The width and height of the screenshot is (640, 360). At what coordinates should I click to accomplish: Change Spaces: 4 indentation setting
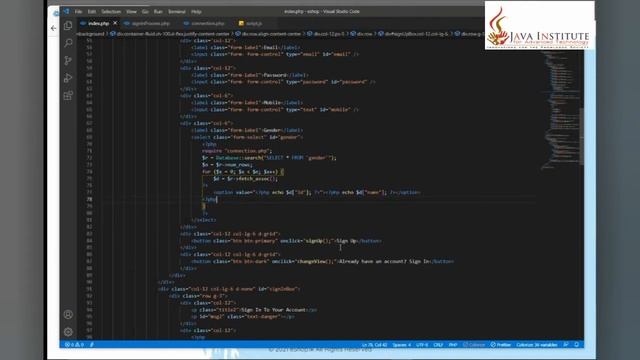point(402,345)
